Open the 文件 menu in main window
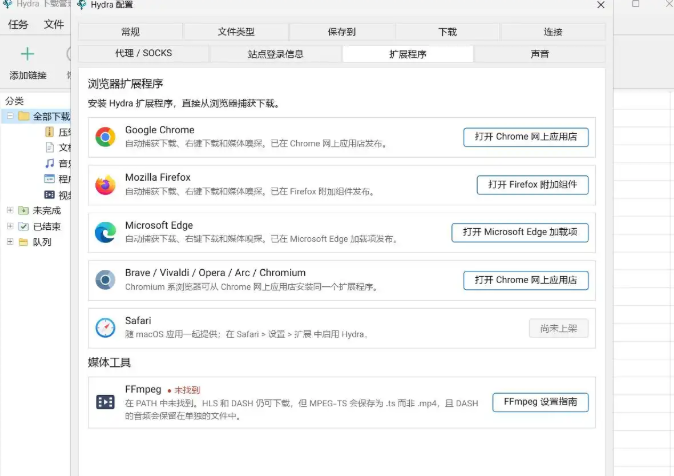 tap(54, 25)
